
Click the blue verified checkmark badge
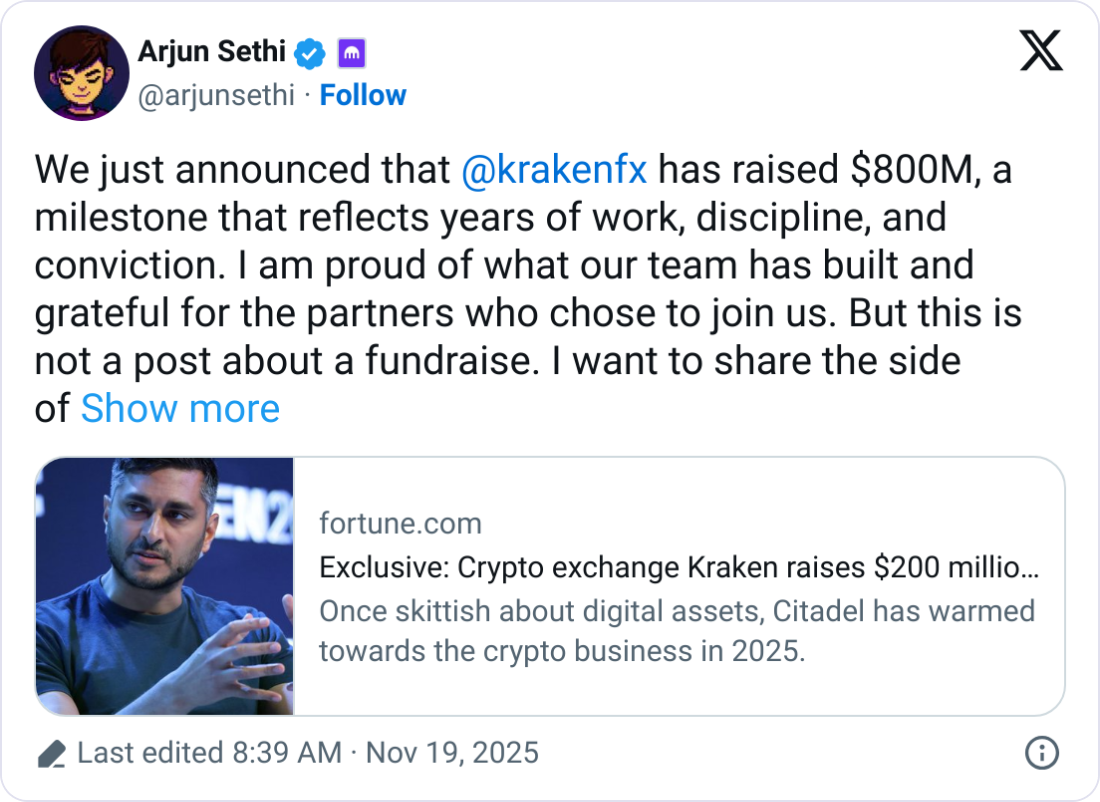coord(310,53)
